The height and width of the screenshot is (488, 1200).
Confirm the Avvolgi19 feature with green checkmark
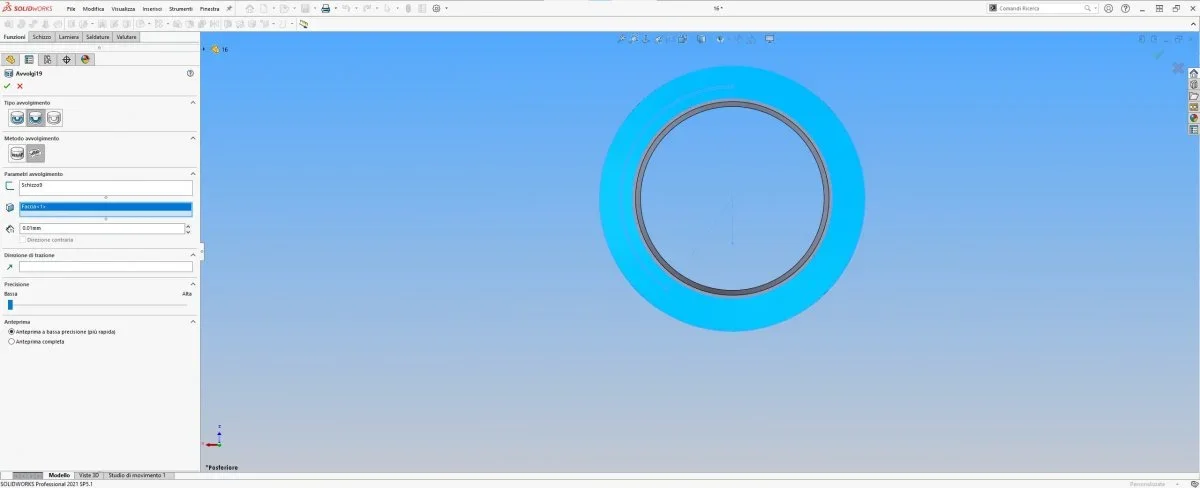[7, 86]
